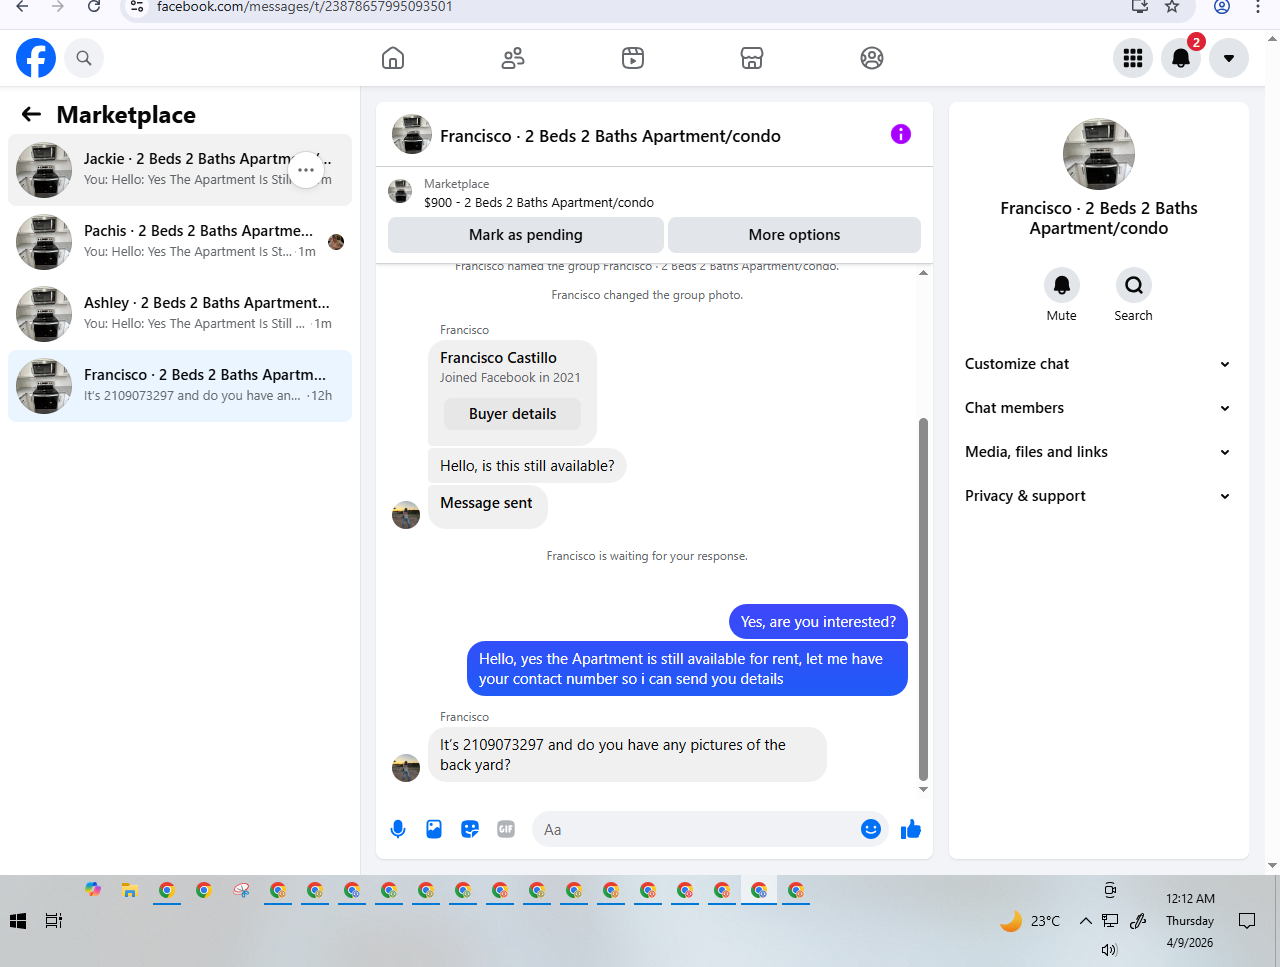Open the emoji picker smiley icon
1280x967 pixels.
pyautogui.click(x=871, y=829)
